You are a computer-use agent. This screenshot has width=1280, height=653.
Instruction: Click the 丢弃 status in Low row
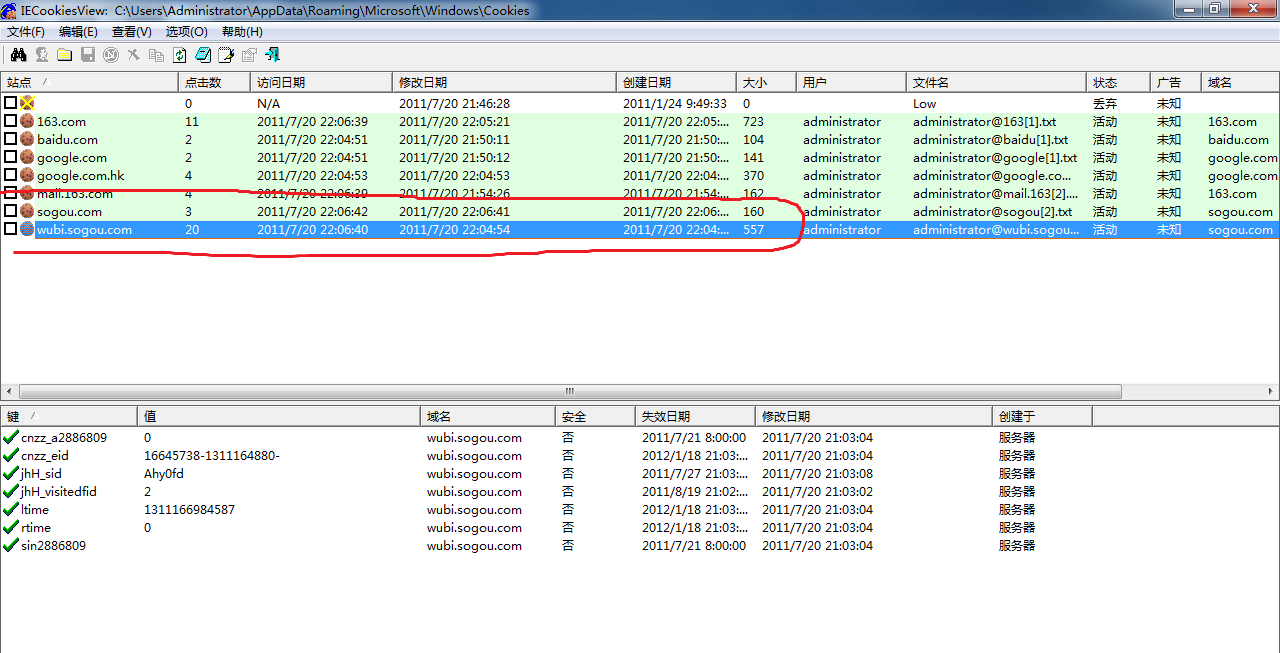click(1105, 104)
